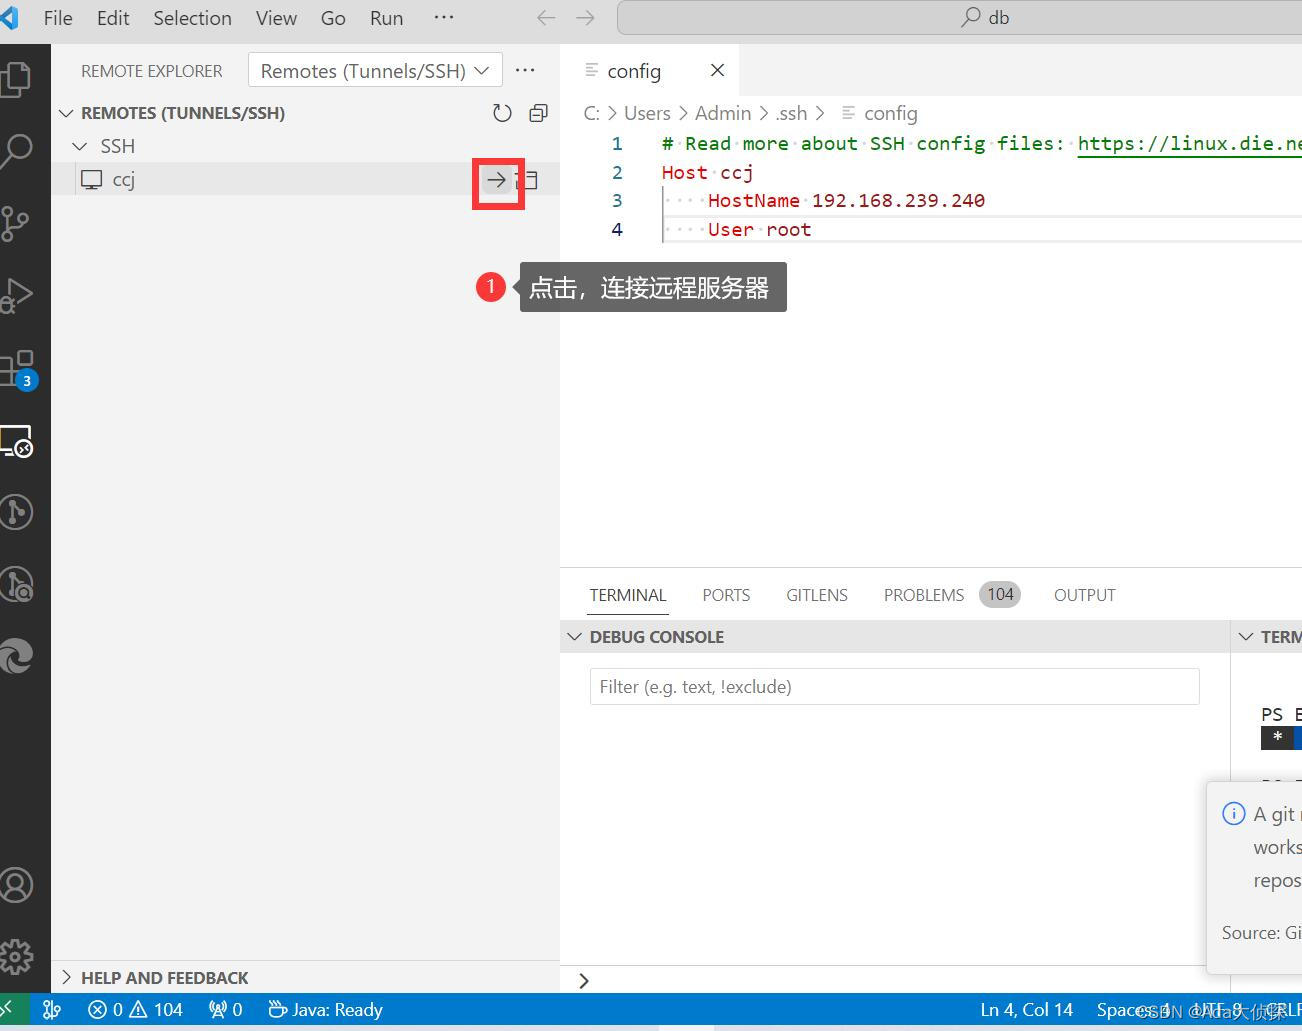This screenshot has height=1031, width=1302.
Task: Switch to the GITLENS panel tab
Action: [x=817, y=595]
